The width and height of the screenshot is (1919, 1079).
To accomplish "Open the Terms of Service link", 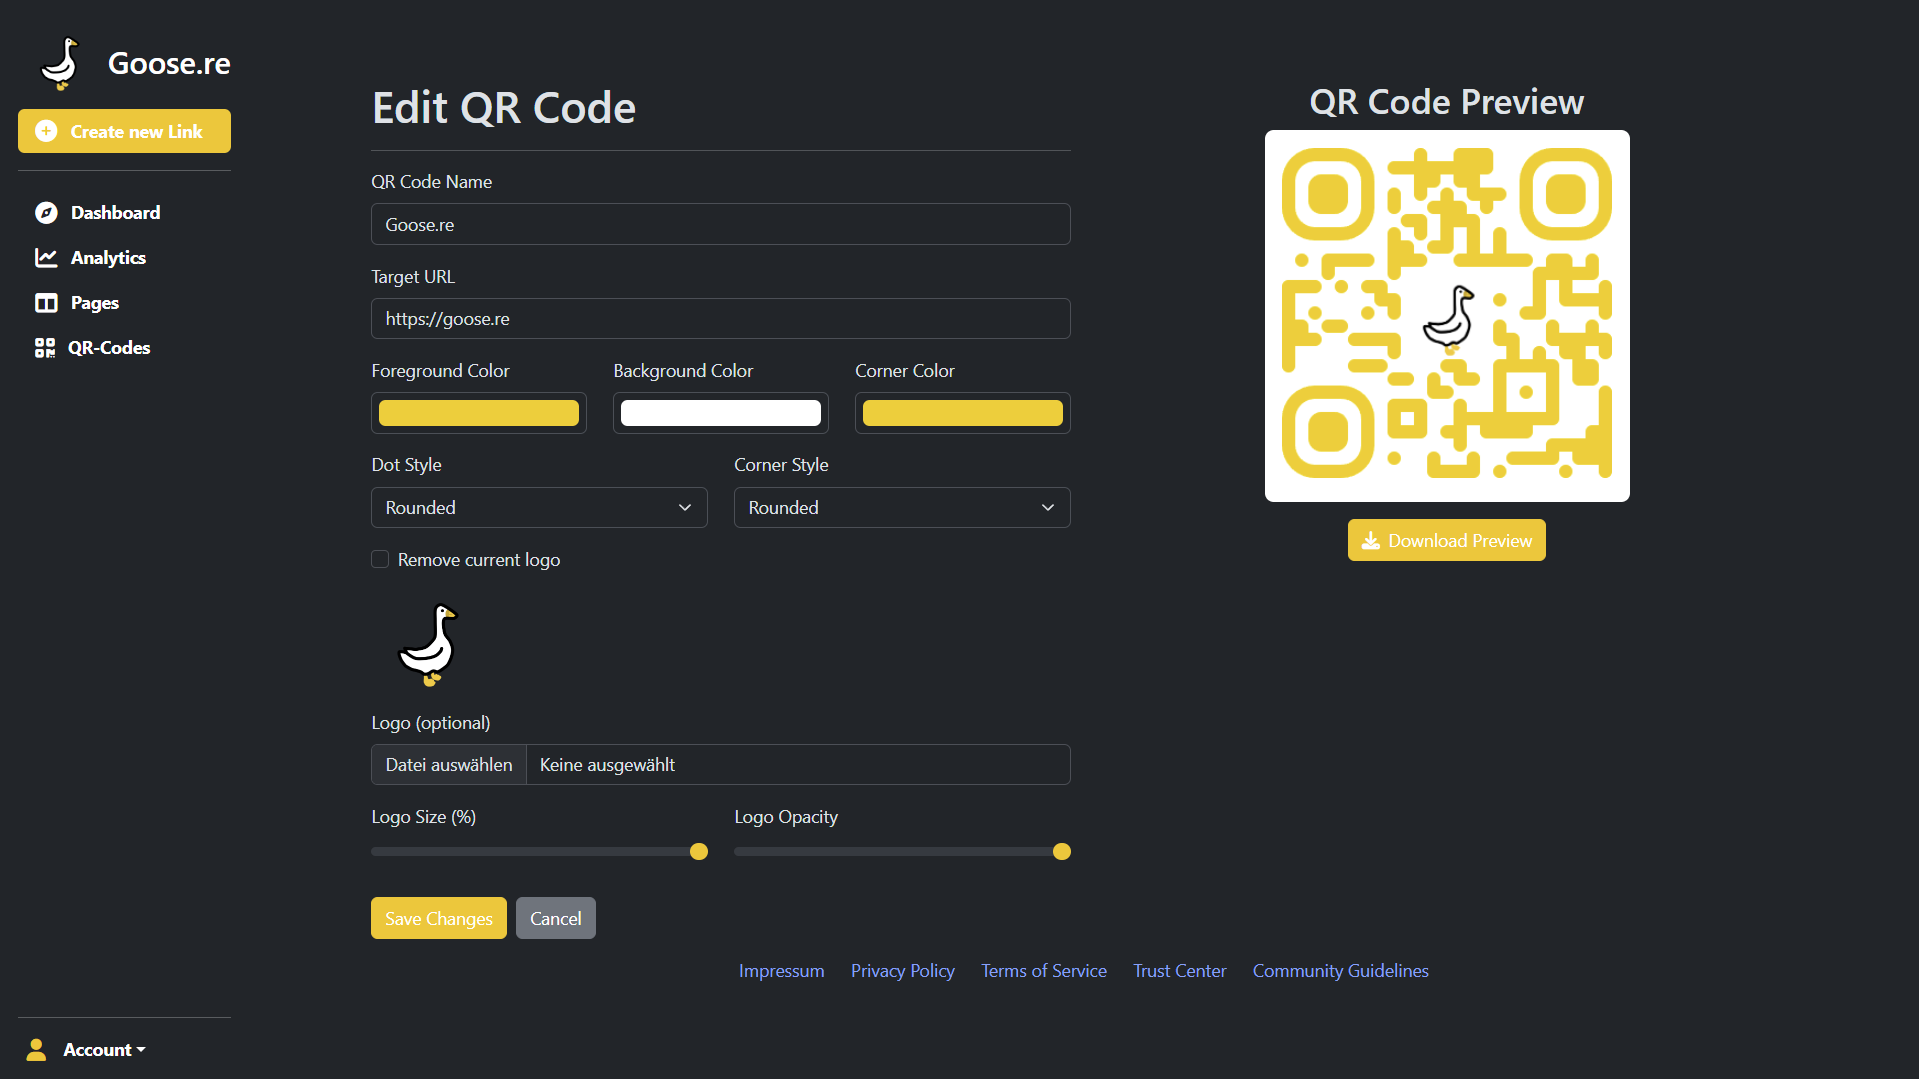I will pos(1043,970).
